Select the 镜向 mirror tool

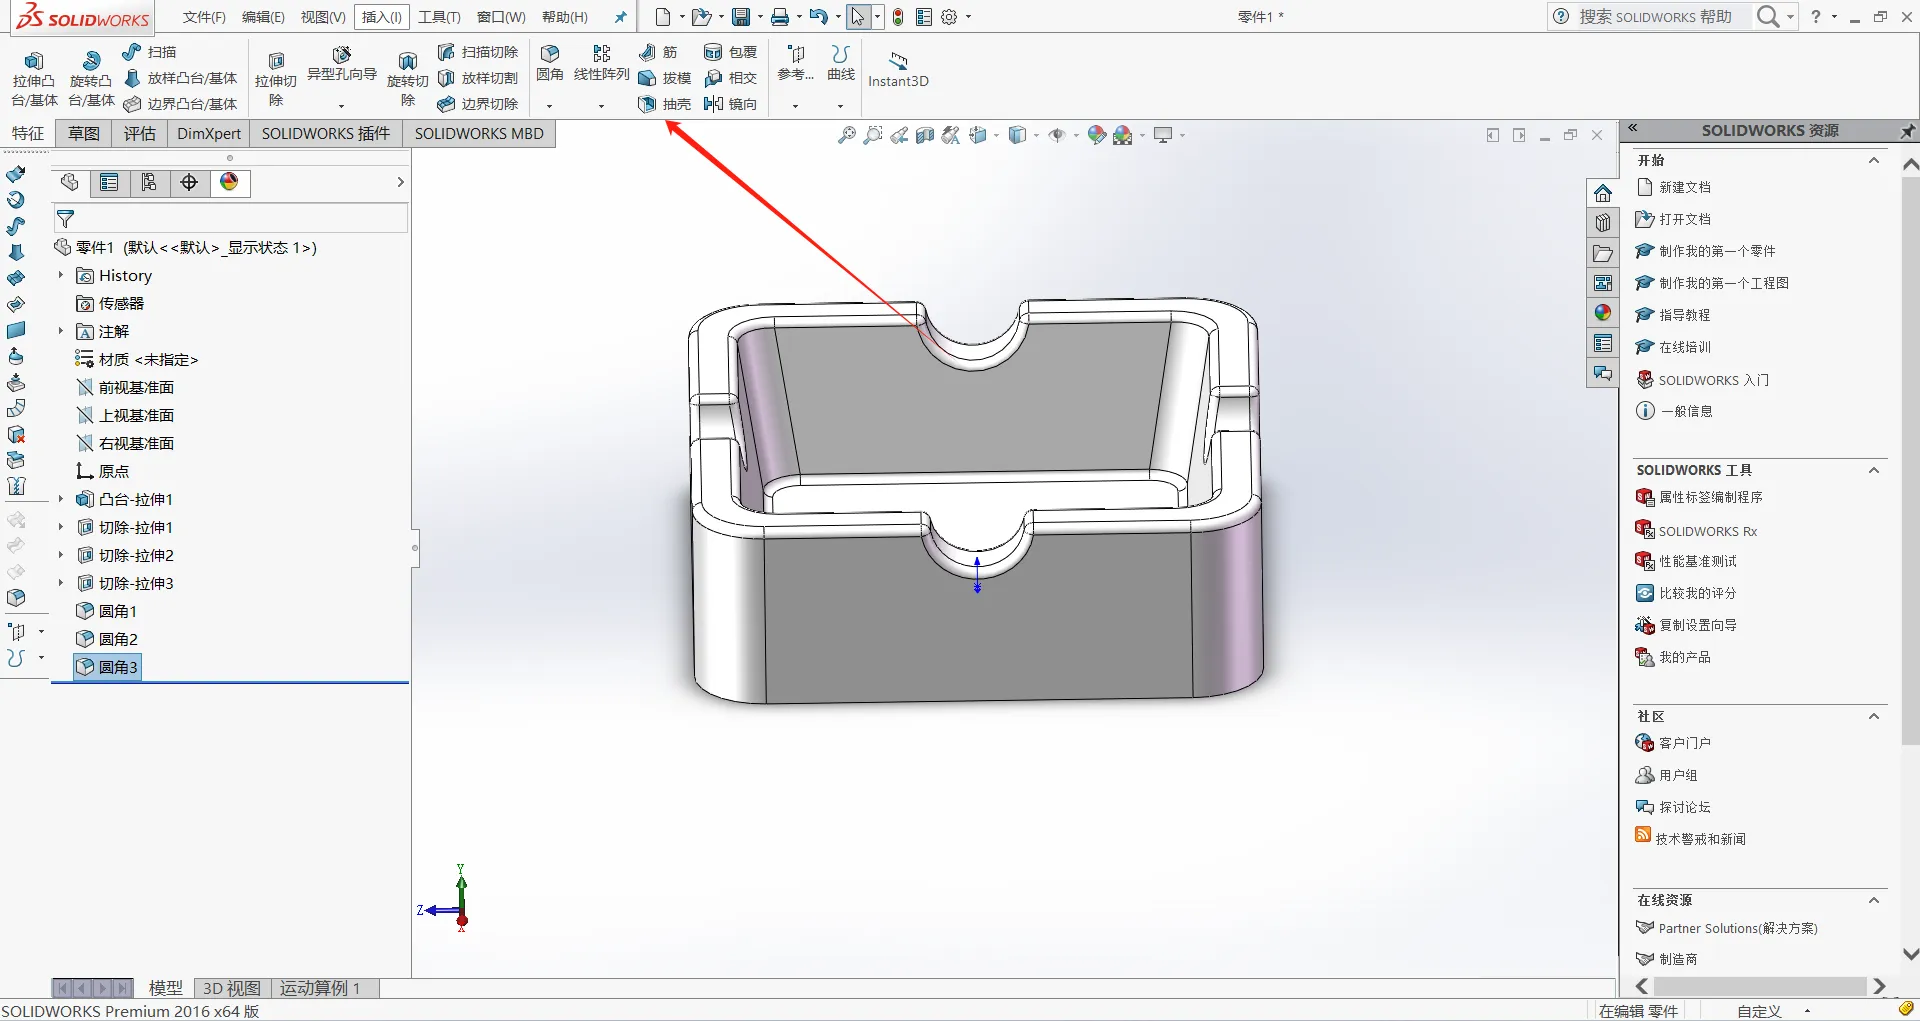(x=730, y=104)
